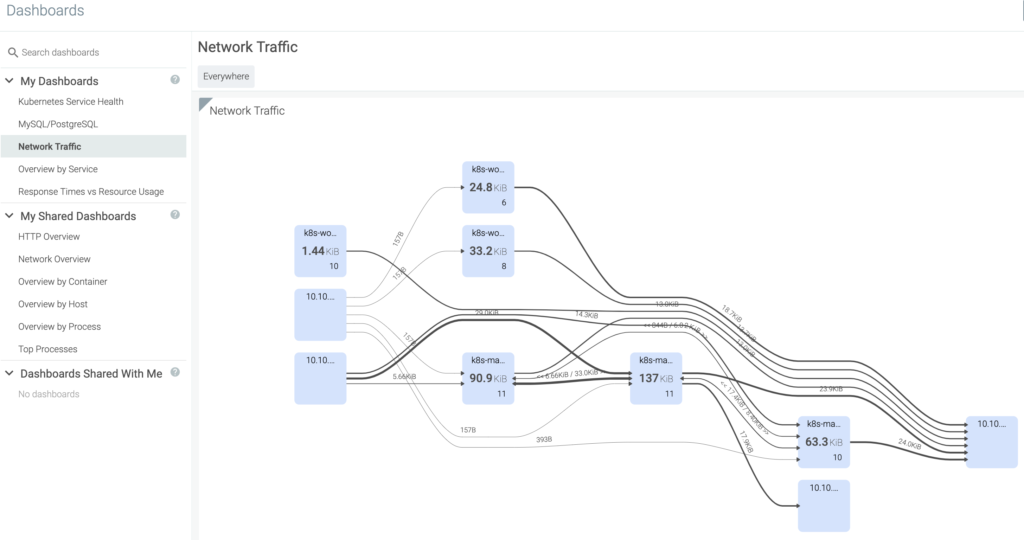Open the Top Processes dashboard
Screen dimensions: 1024x540
(x=48, y=349)
